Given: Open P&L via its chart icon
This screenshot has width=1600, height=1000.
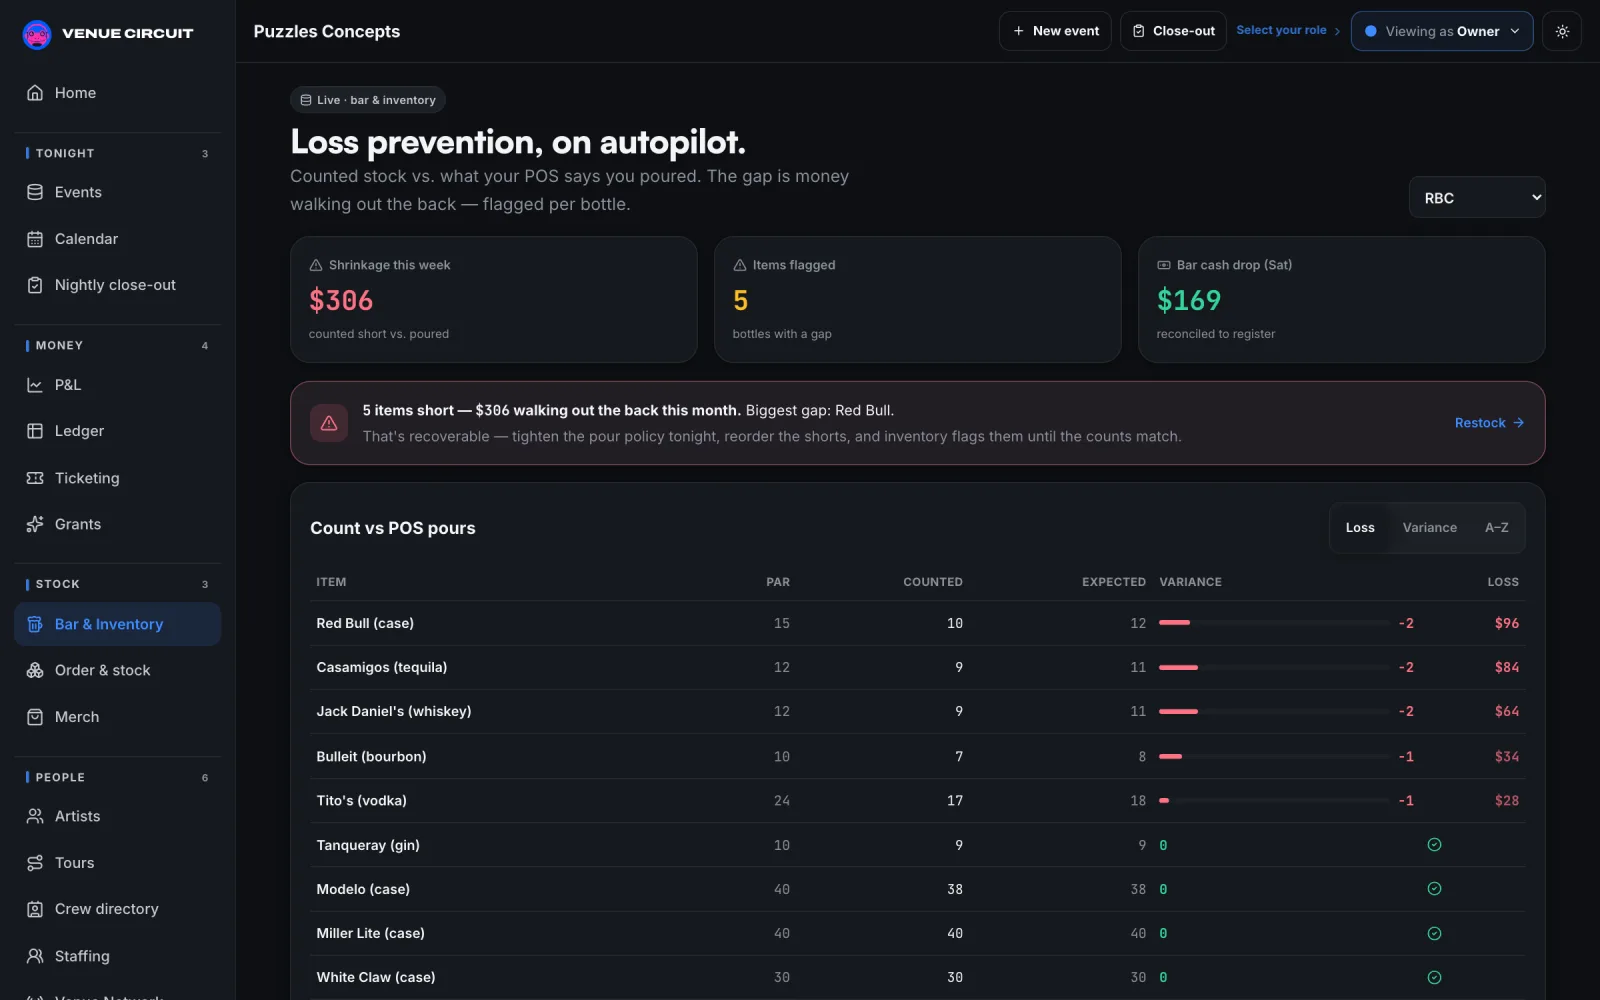Looking at the screenshot, I should (x=35, y=385).
